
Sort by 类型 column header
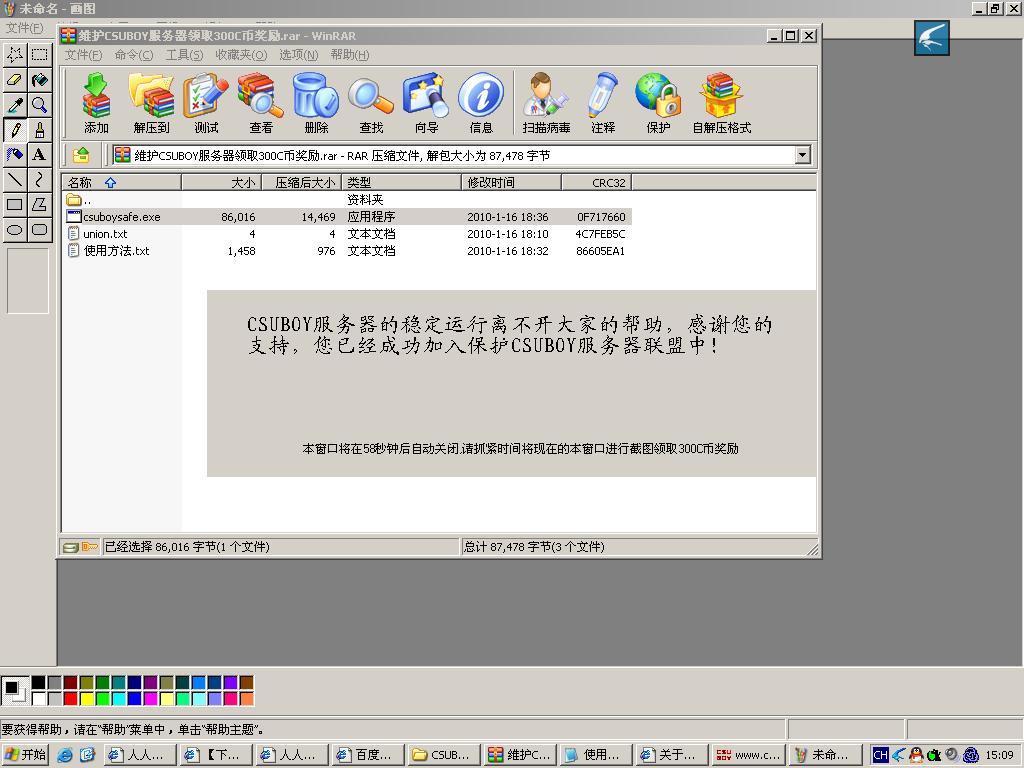coord(402,182)
